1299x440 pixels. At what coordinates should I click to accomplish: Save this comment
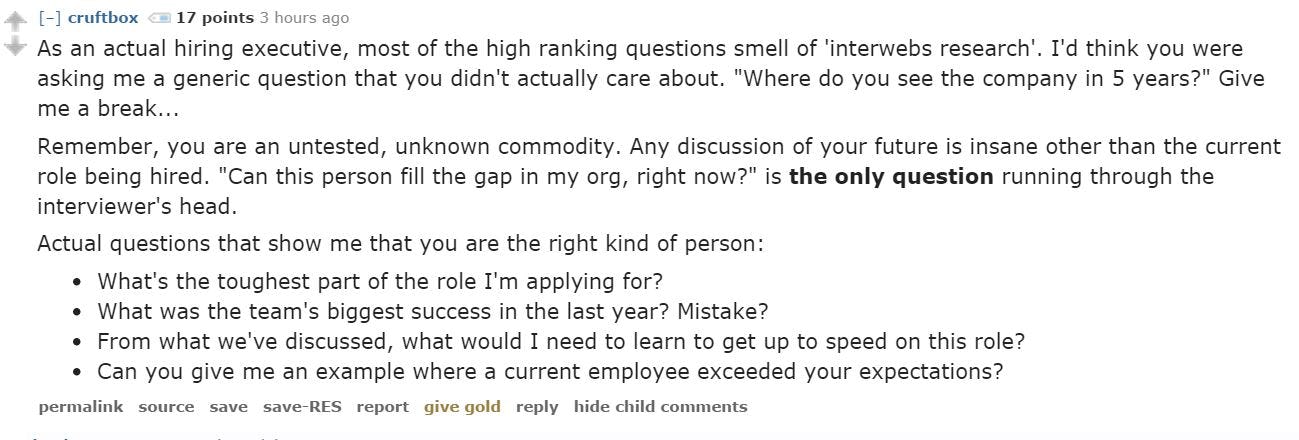coord(228,407)
